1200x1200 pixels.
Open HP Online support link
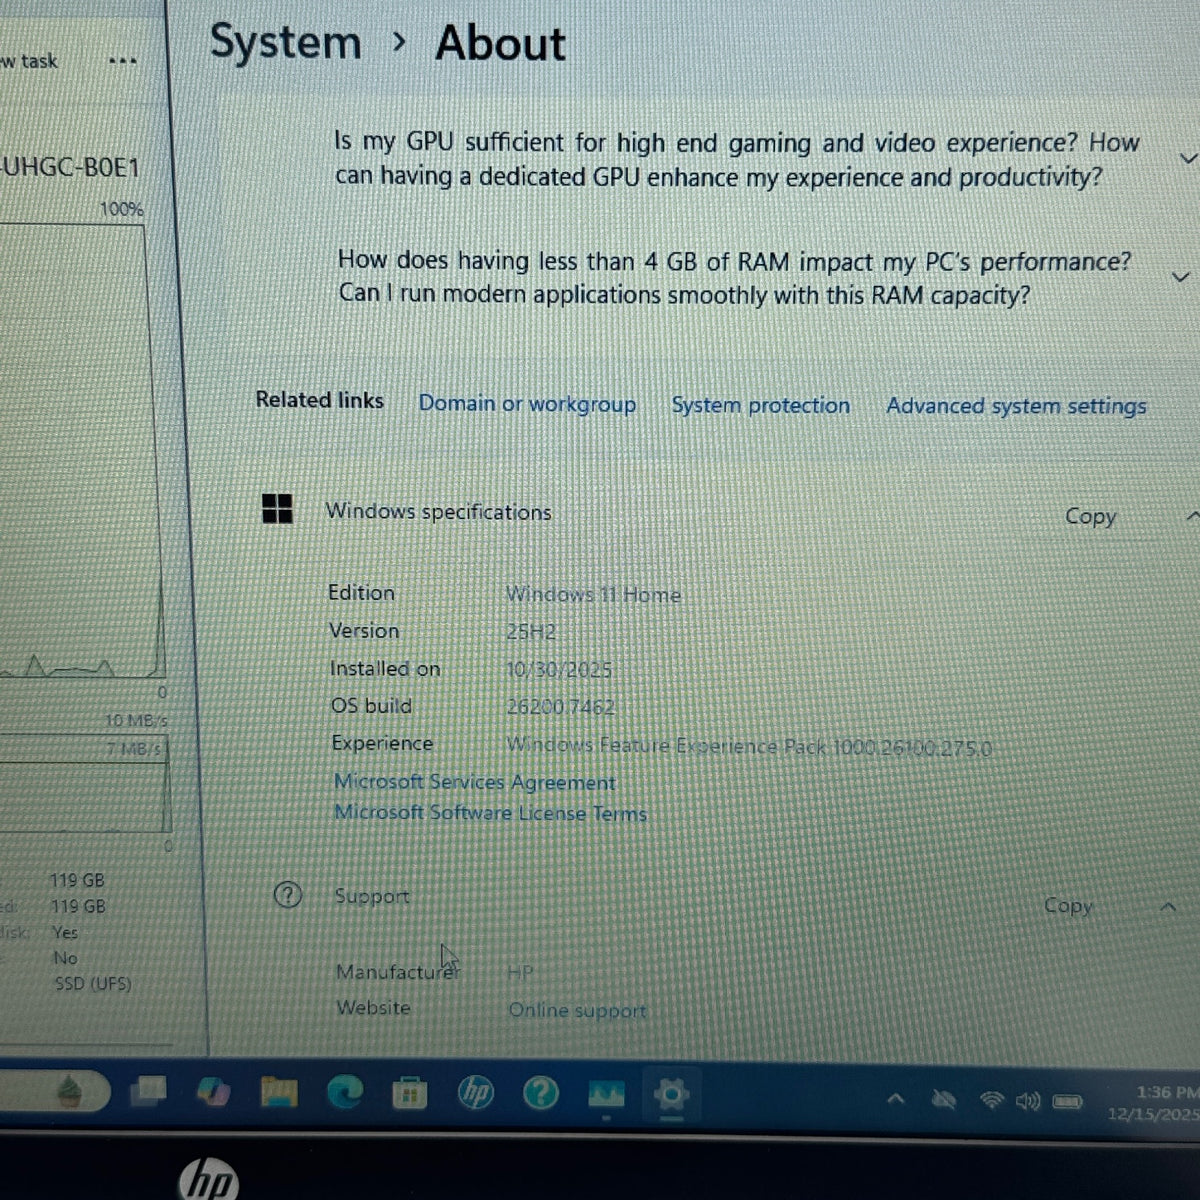[577, 1010]
